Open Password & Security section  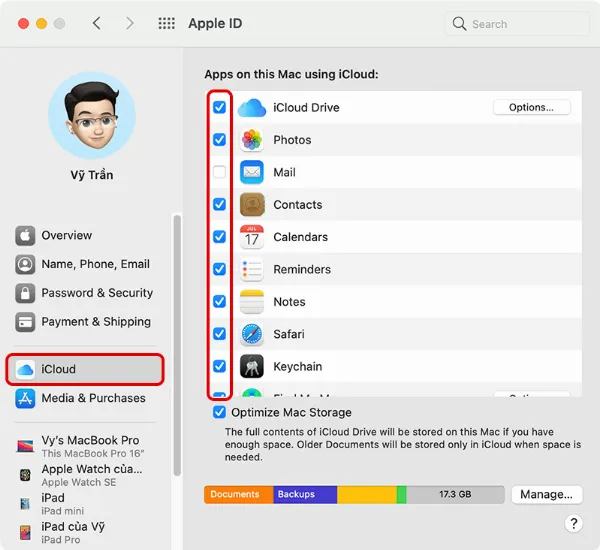coord(96,293)
